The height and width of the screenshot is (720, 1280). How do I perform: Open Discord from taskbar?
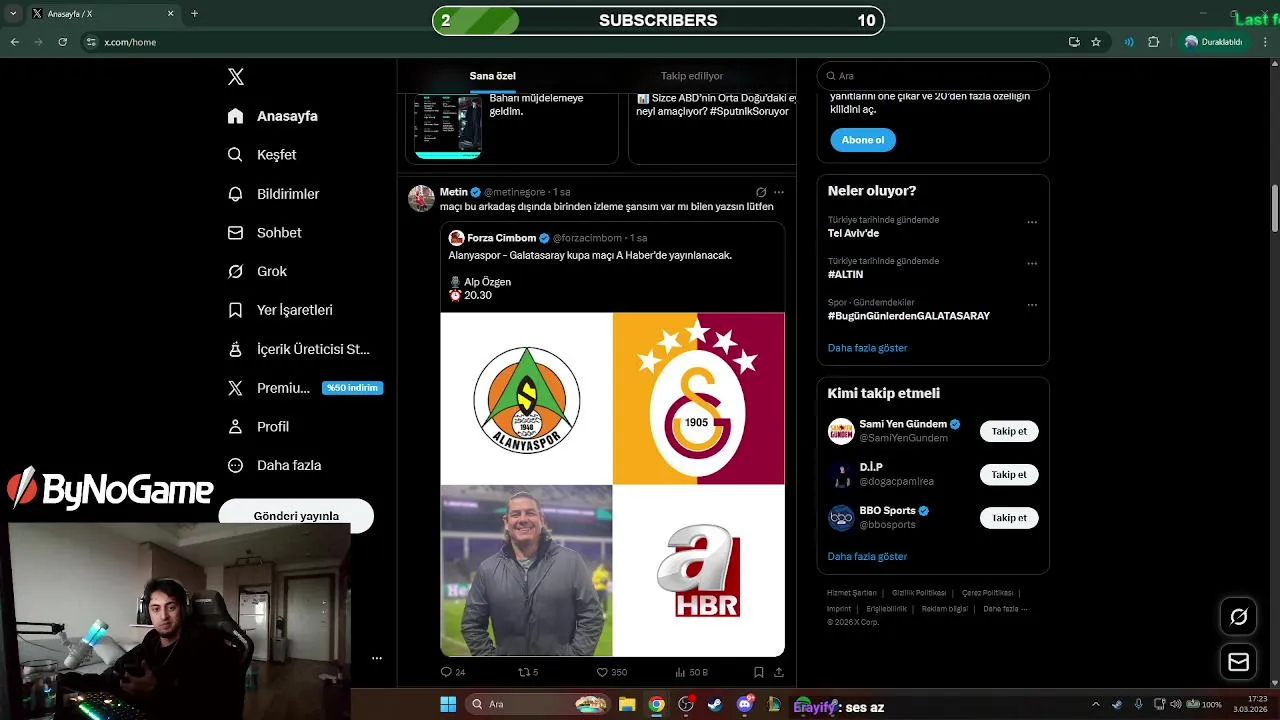[745, 704]
